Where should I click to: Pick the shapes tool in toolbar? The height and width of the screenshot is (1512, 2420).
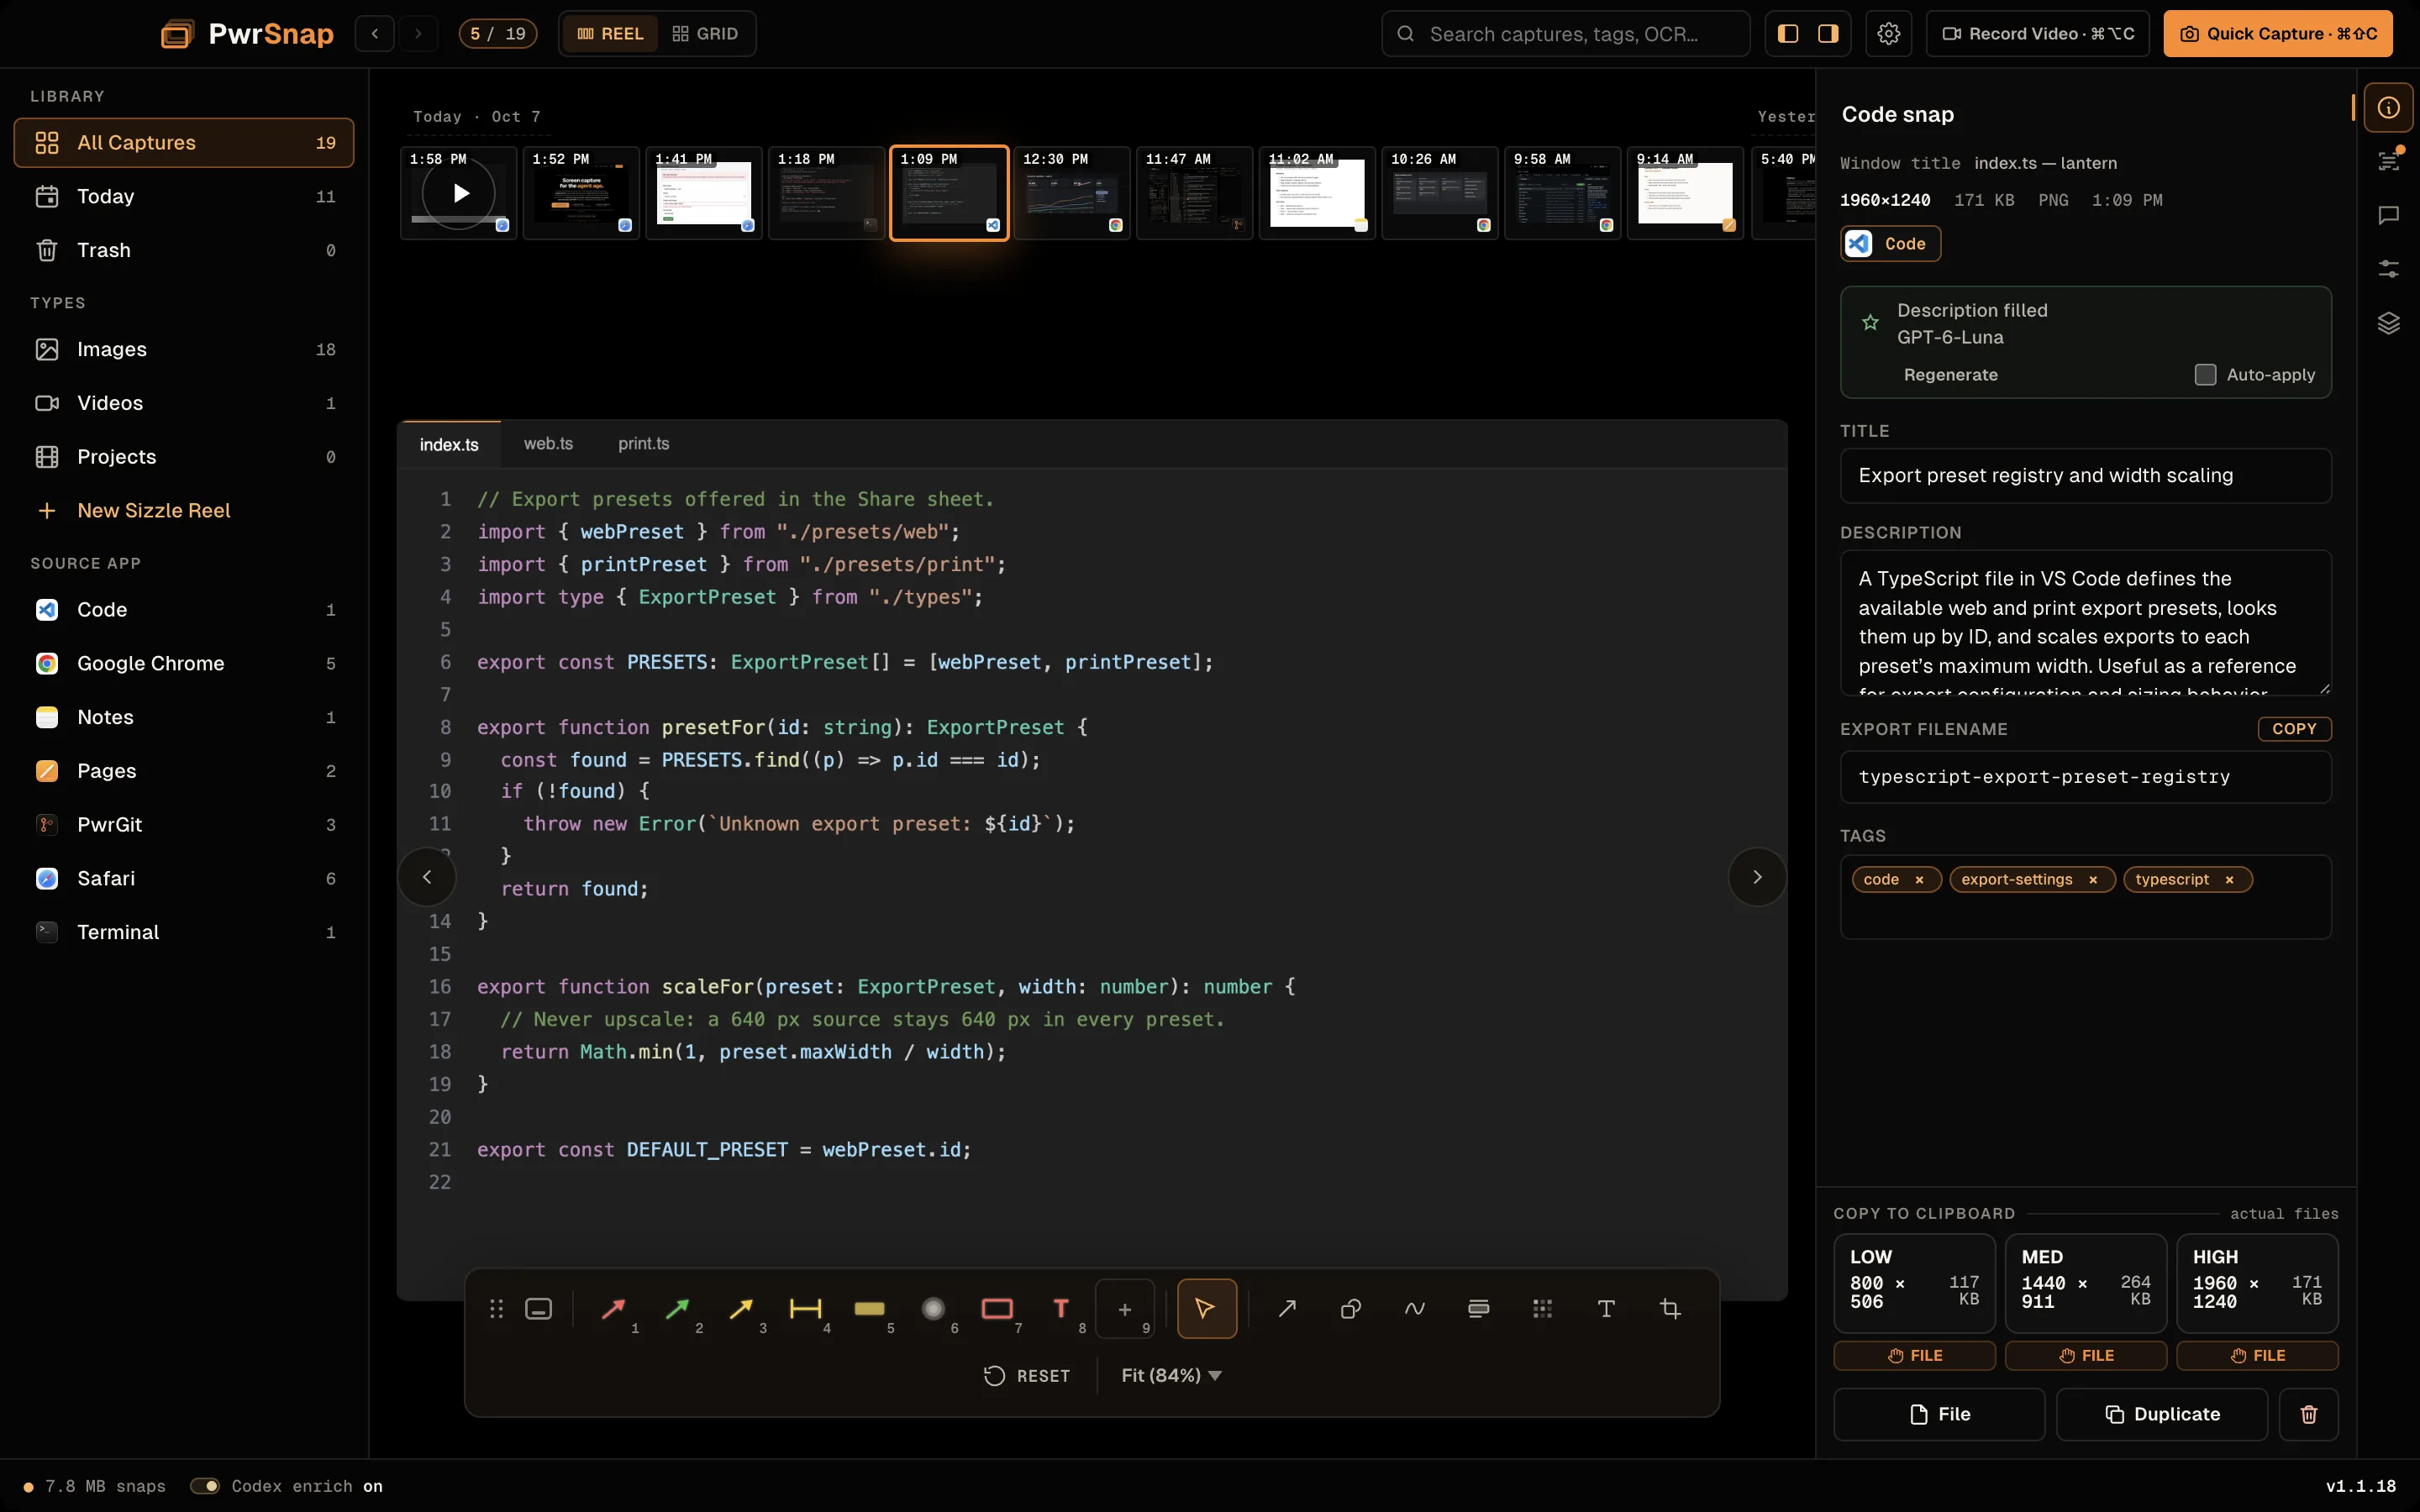pyautogui.click(x=1350, y=1308)
